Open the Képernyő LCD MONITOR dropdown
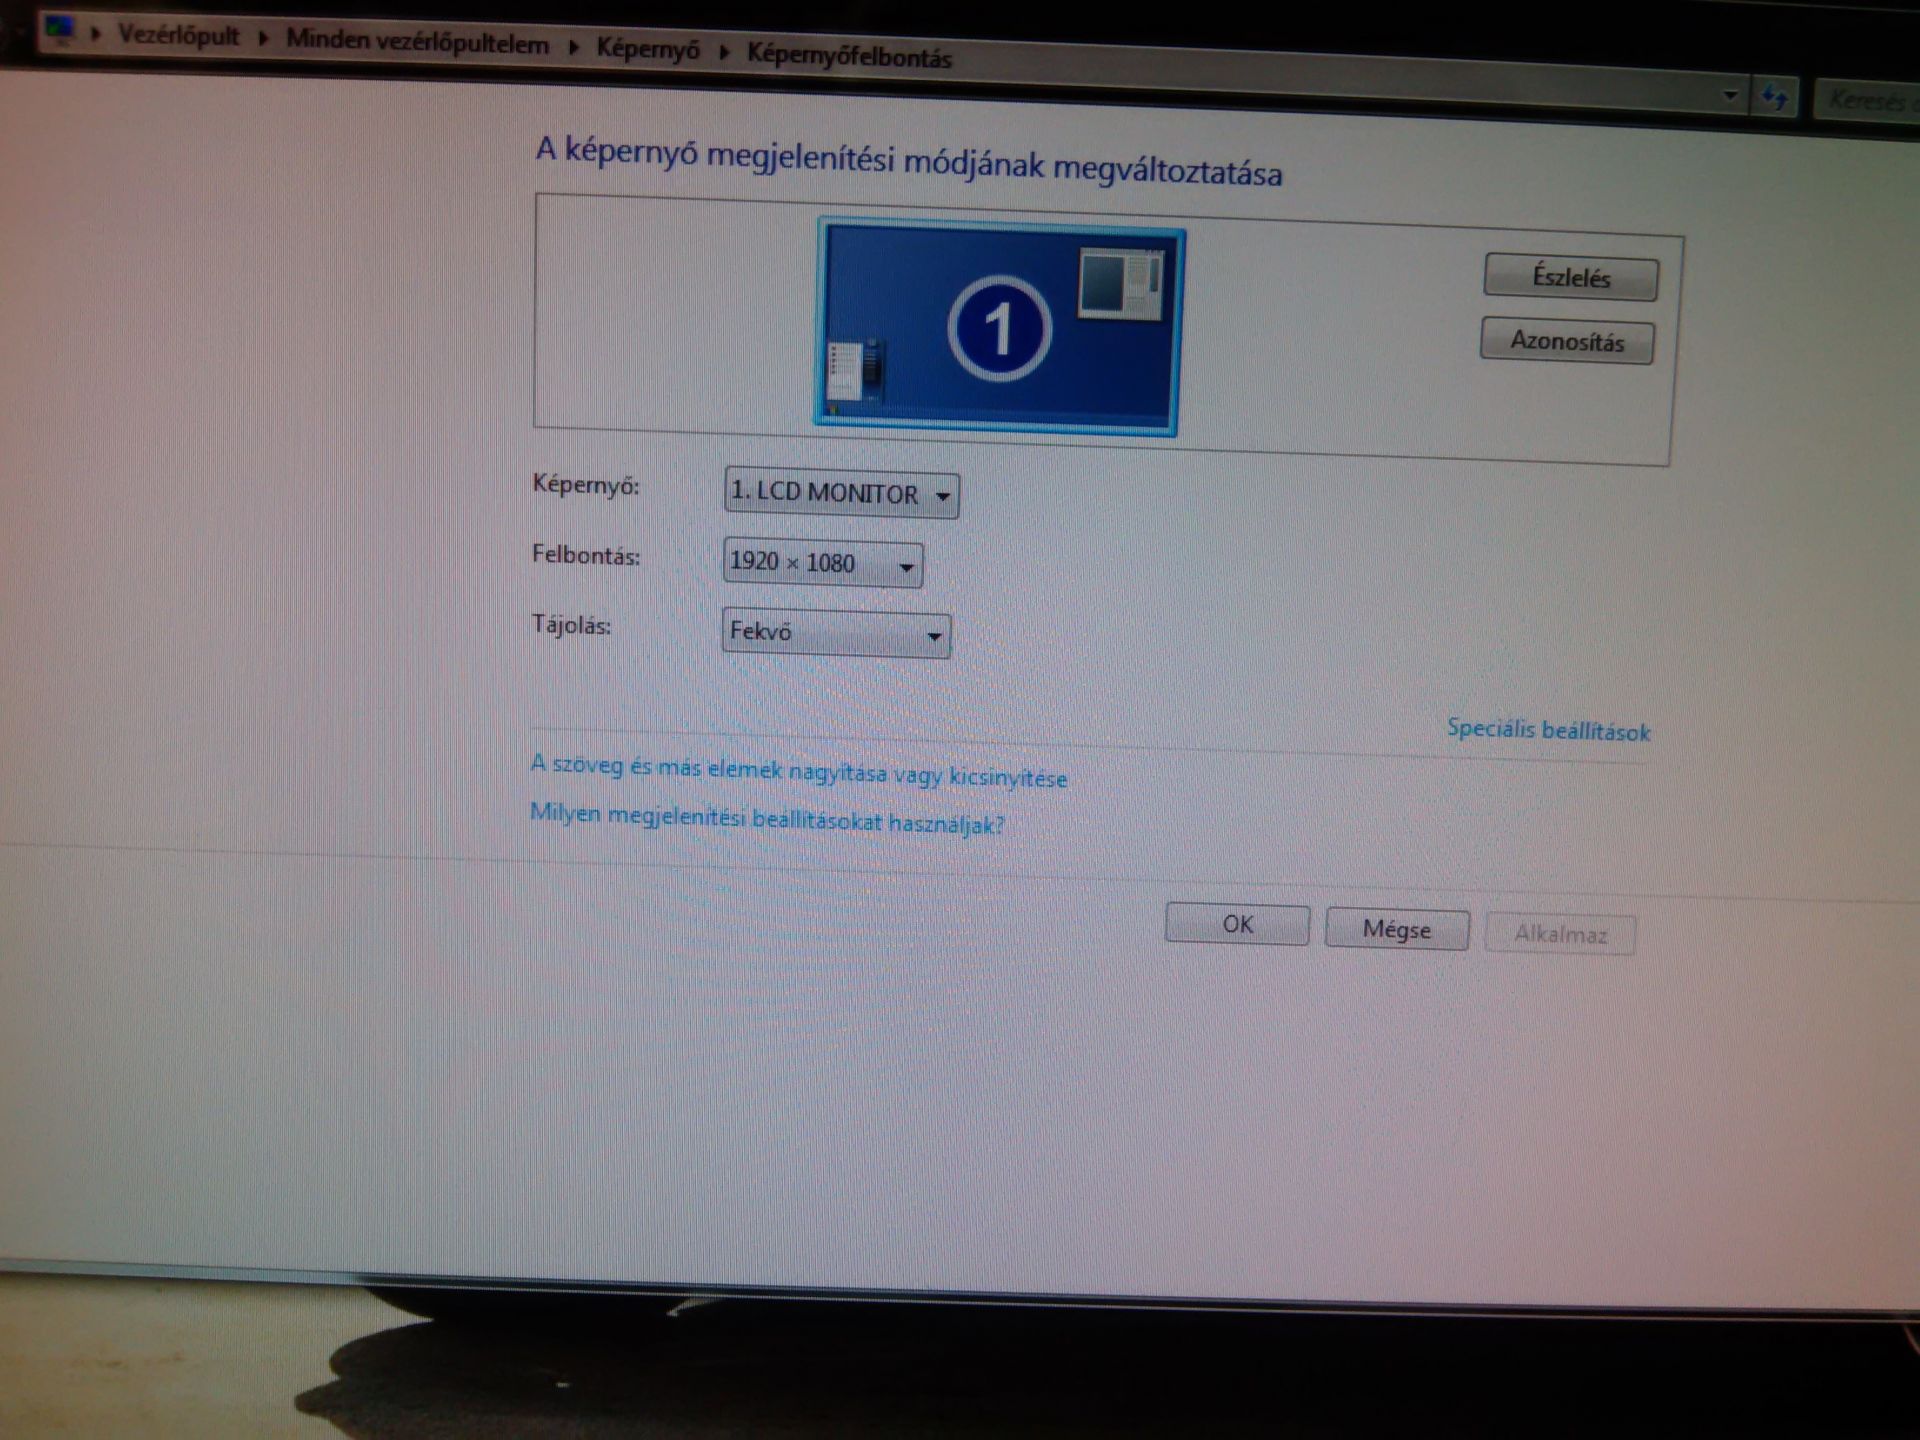The image size is (1920, 1440). coord(841,494)
